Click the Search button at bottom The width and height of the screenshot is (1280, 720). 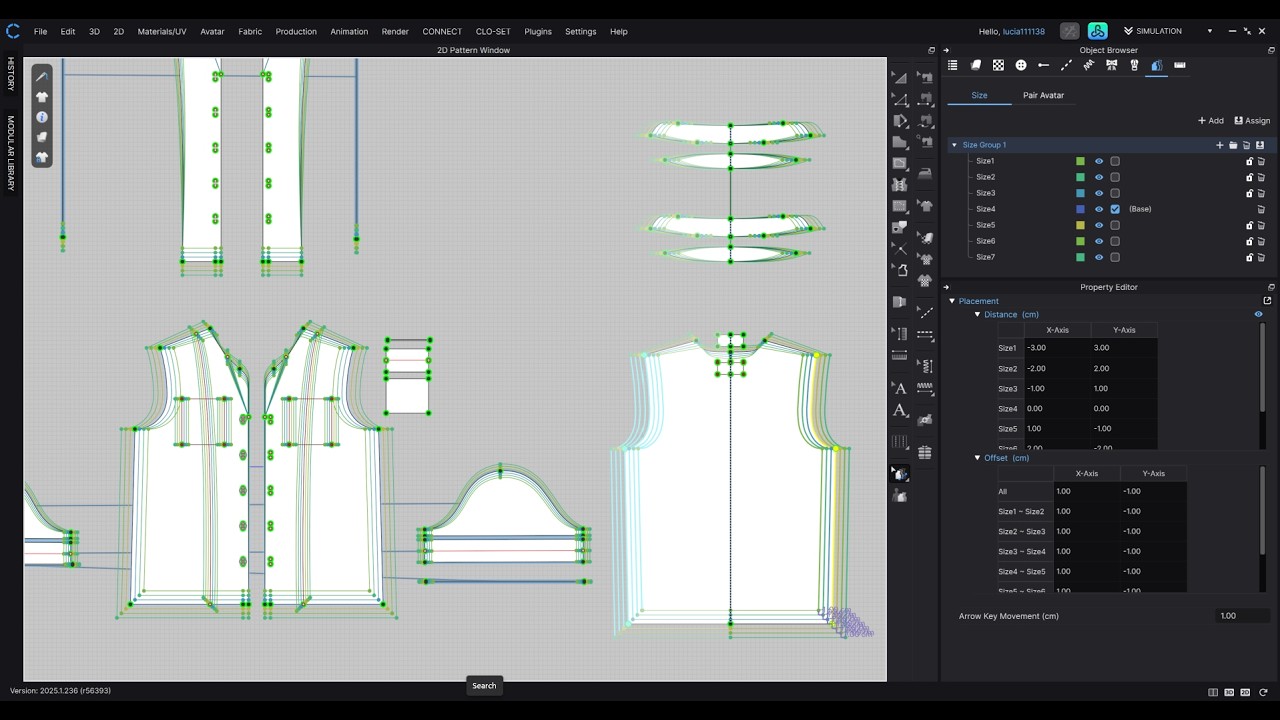tap(484, 686)
